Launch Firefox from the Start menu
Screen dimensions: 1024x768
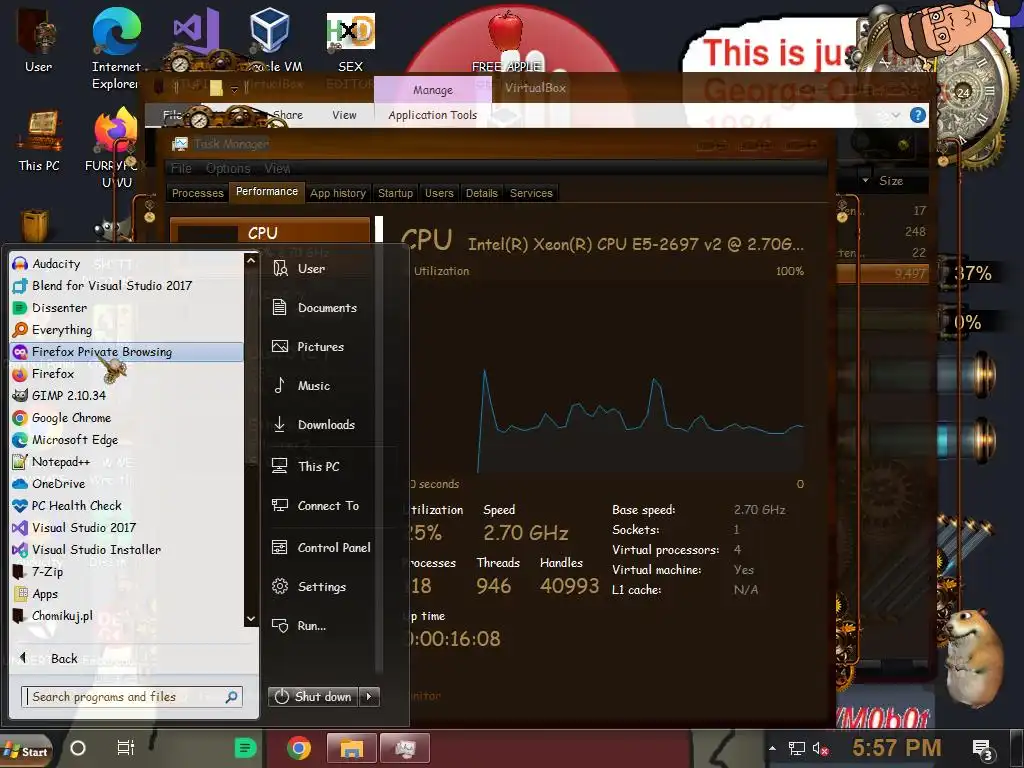pyautogui.click(x=127, y=374)
